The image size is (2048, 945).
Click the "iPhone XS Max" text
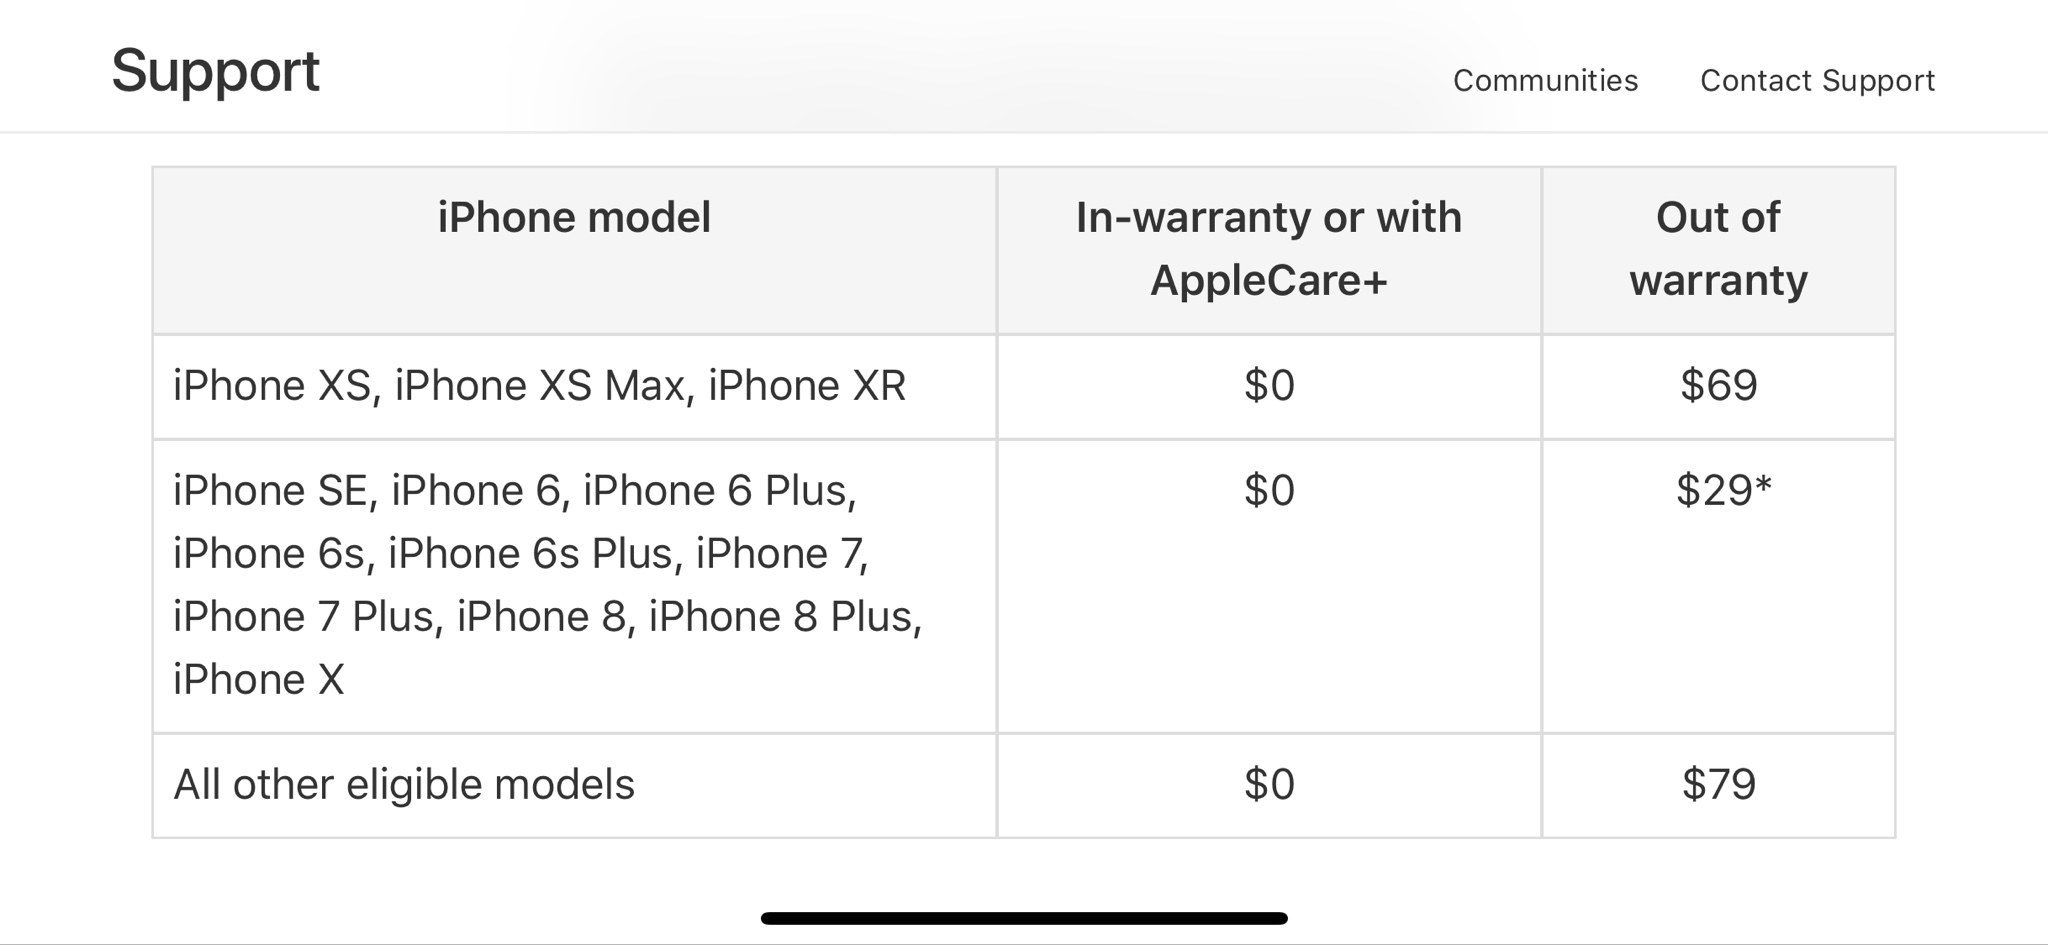click(x=540, y=386)
